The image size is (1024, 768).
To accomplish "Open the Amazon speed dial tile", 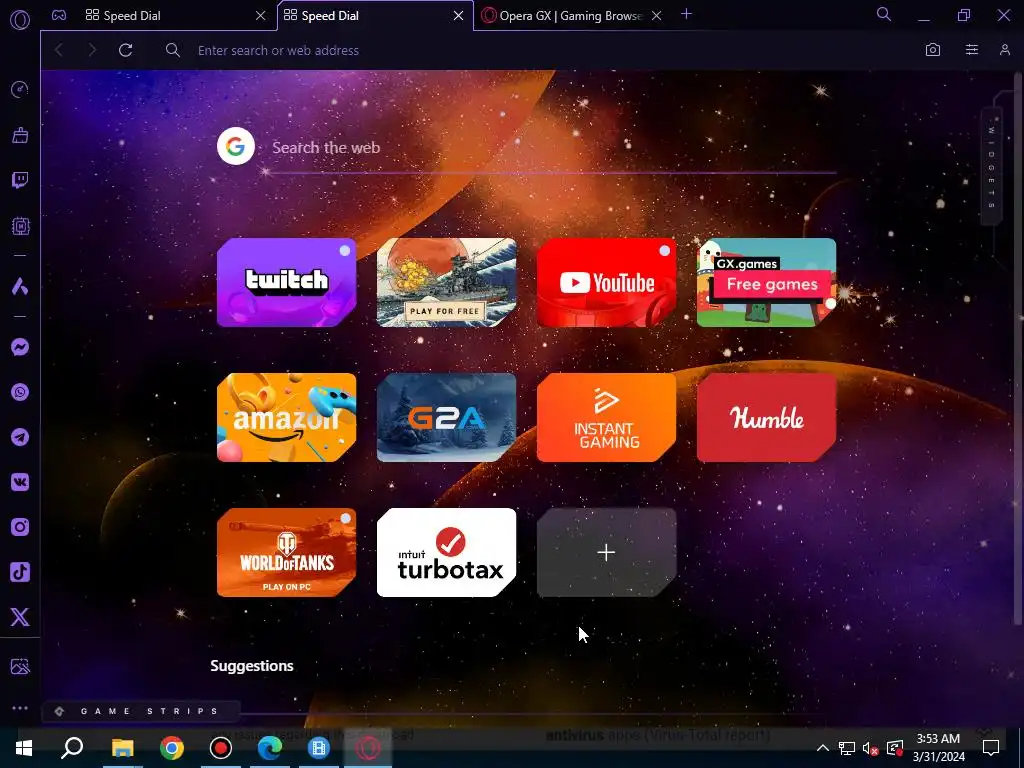I will [287, 417].
